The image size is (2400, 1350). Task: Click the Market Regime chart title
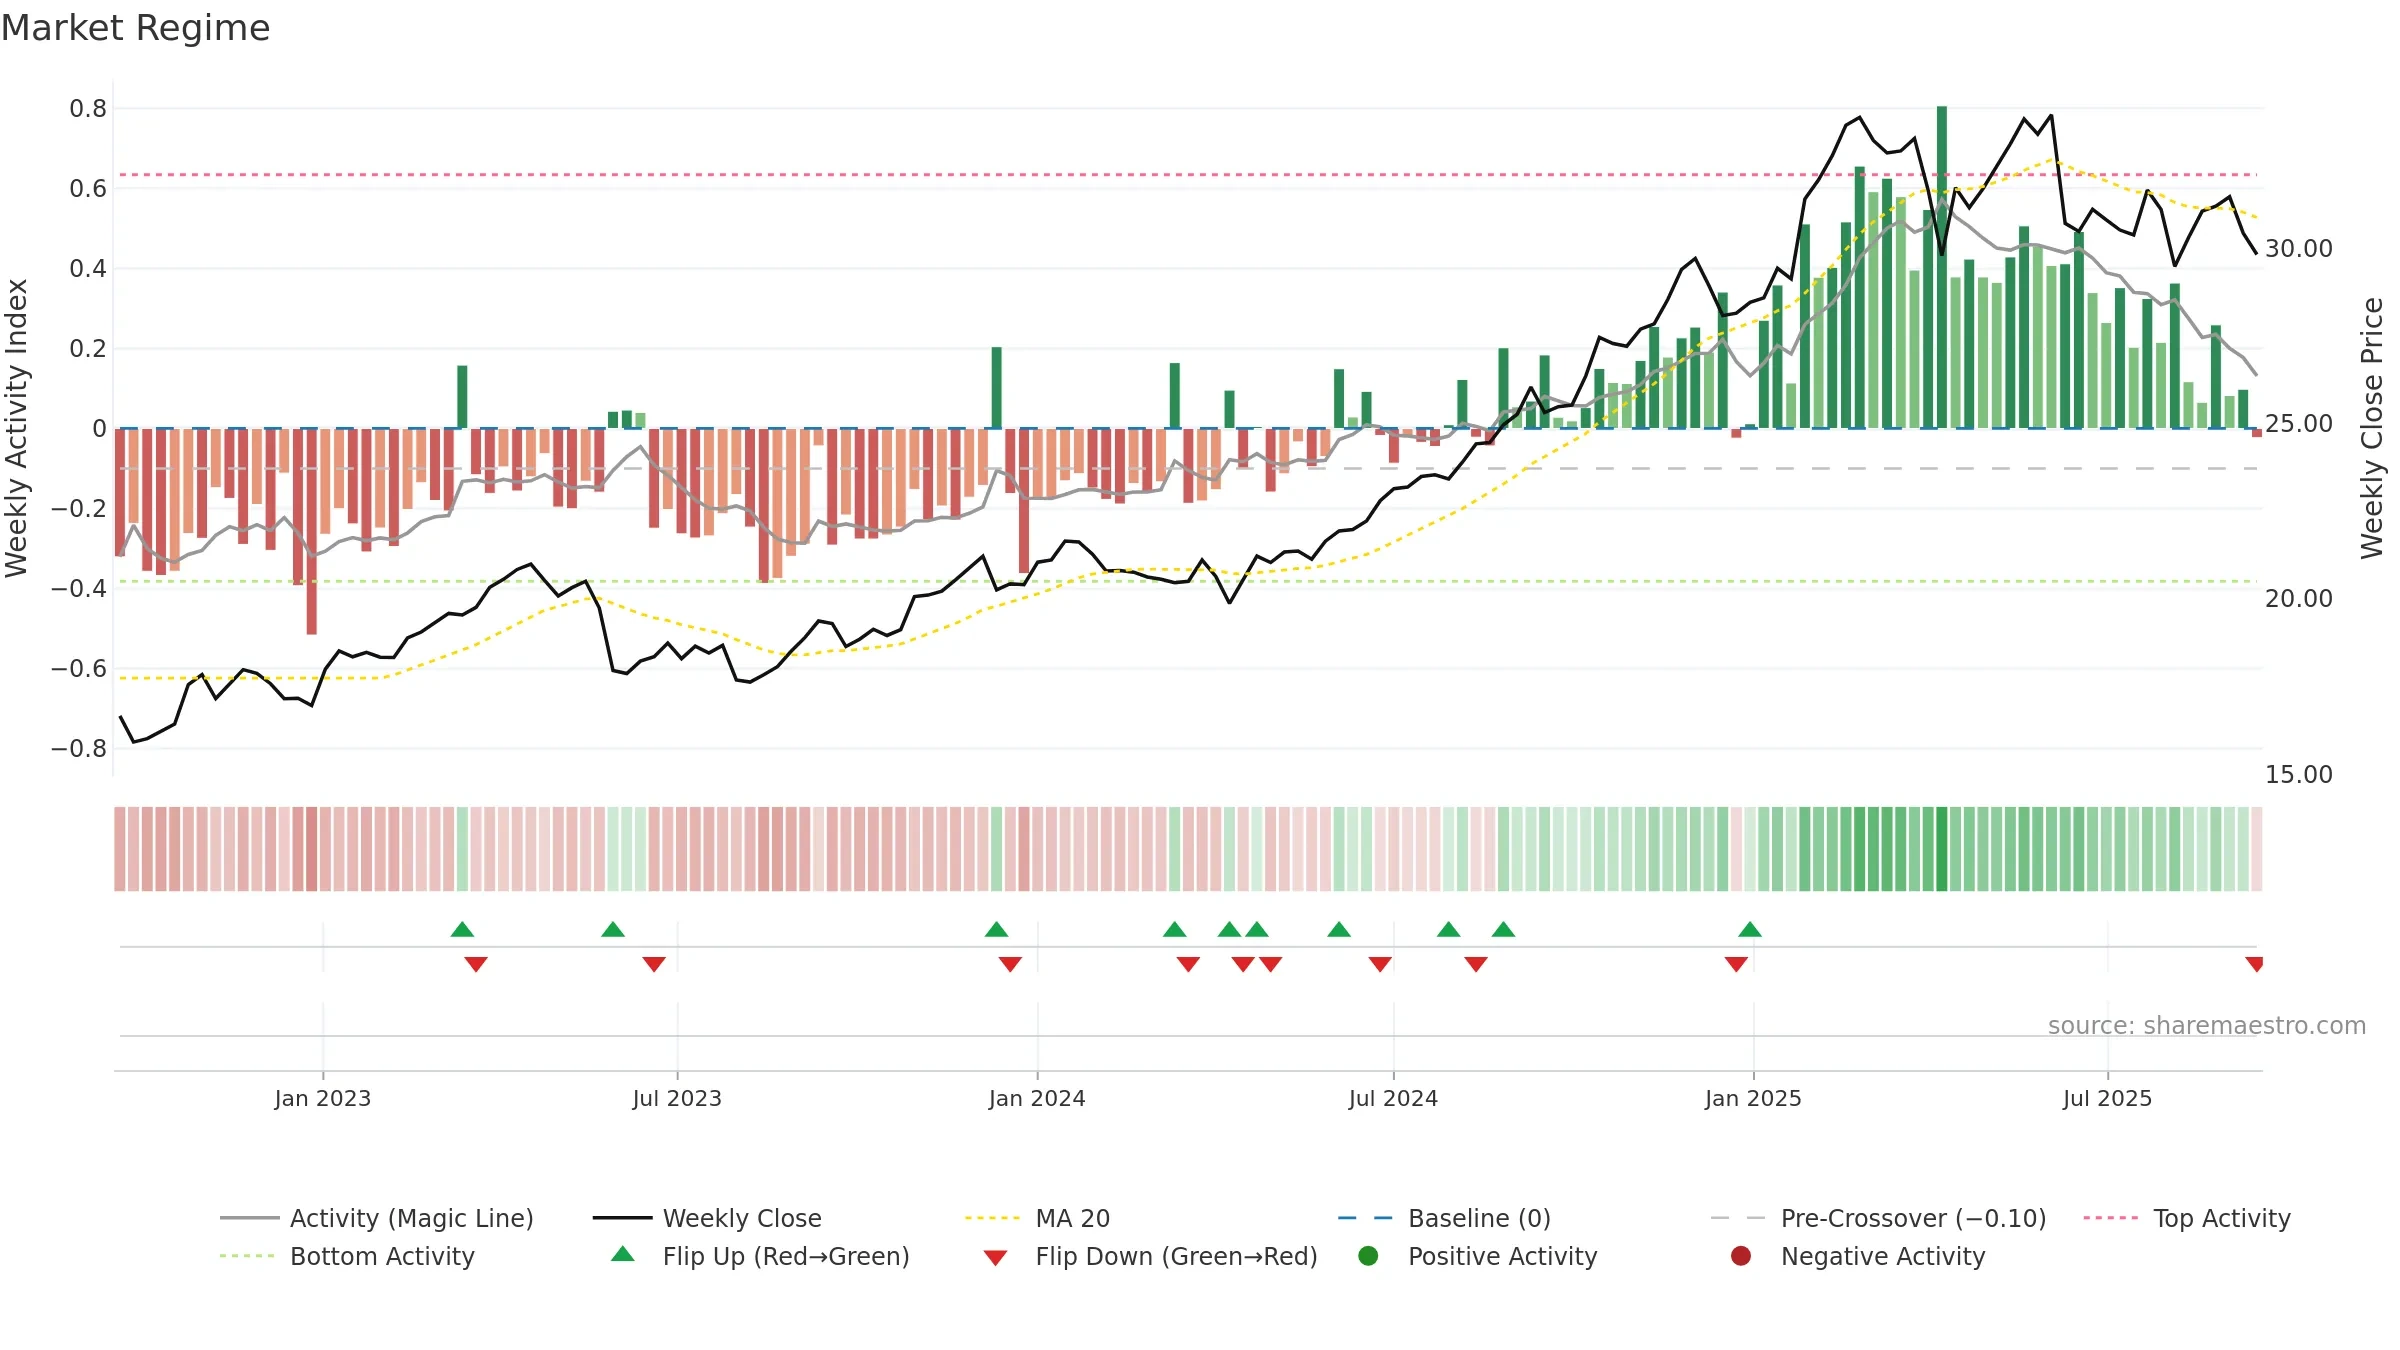(135, 28)
